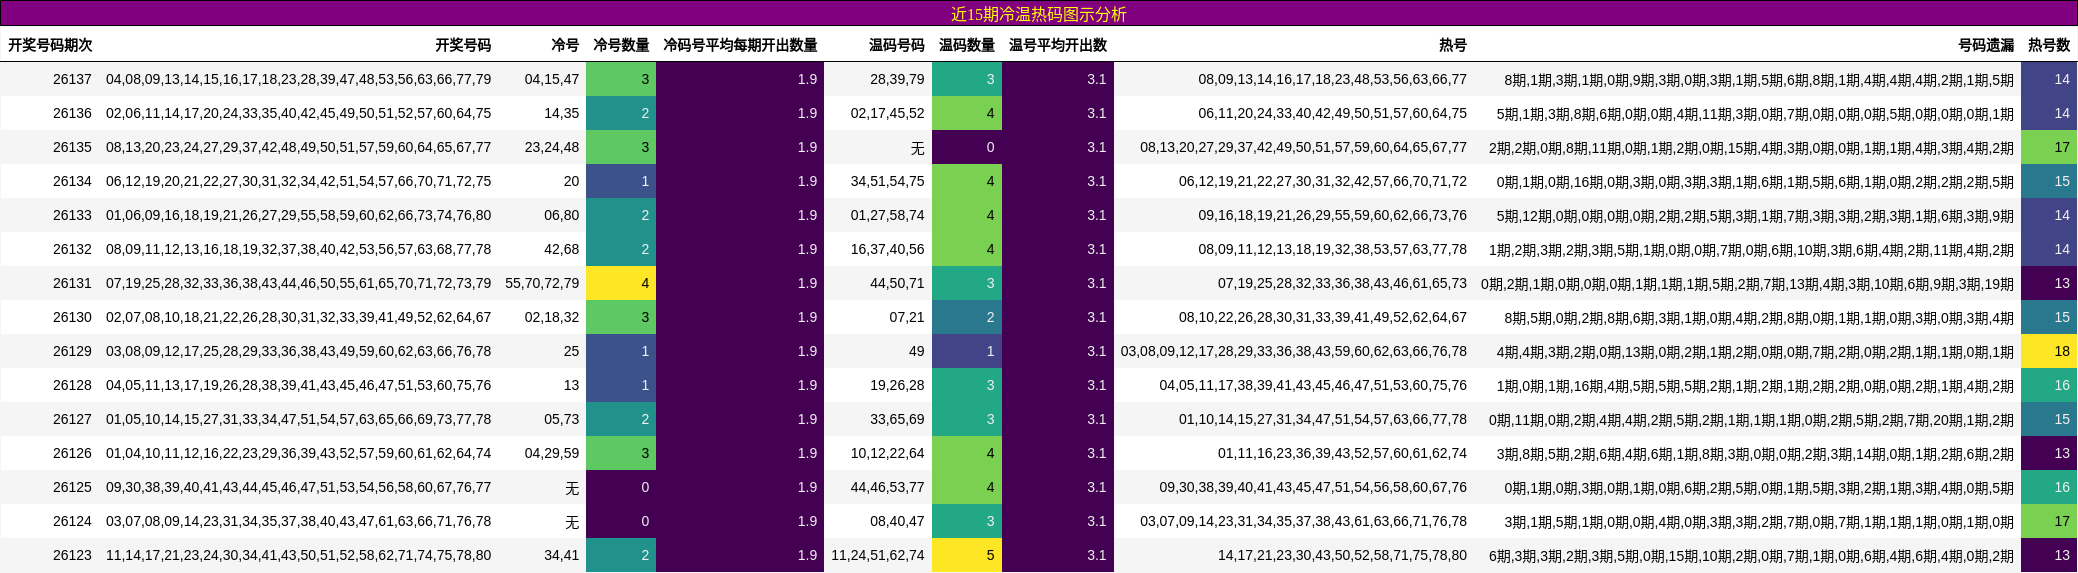Select the 开奖号码 column header
2078x573 pixels.
click(x=463, y=45)
